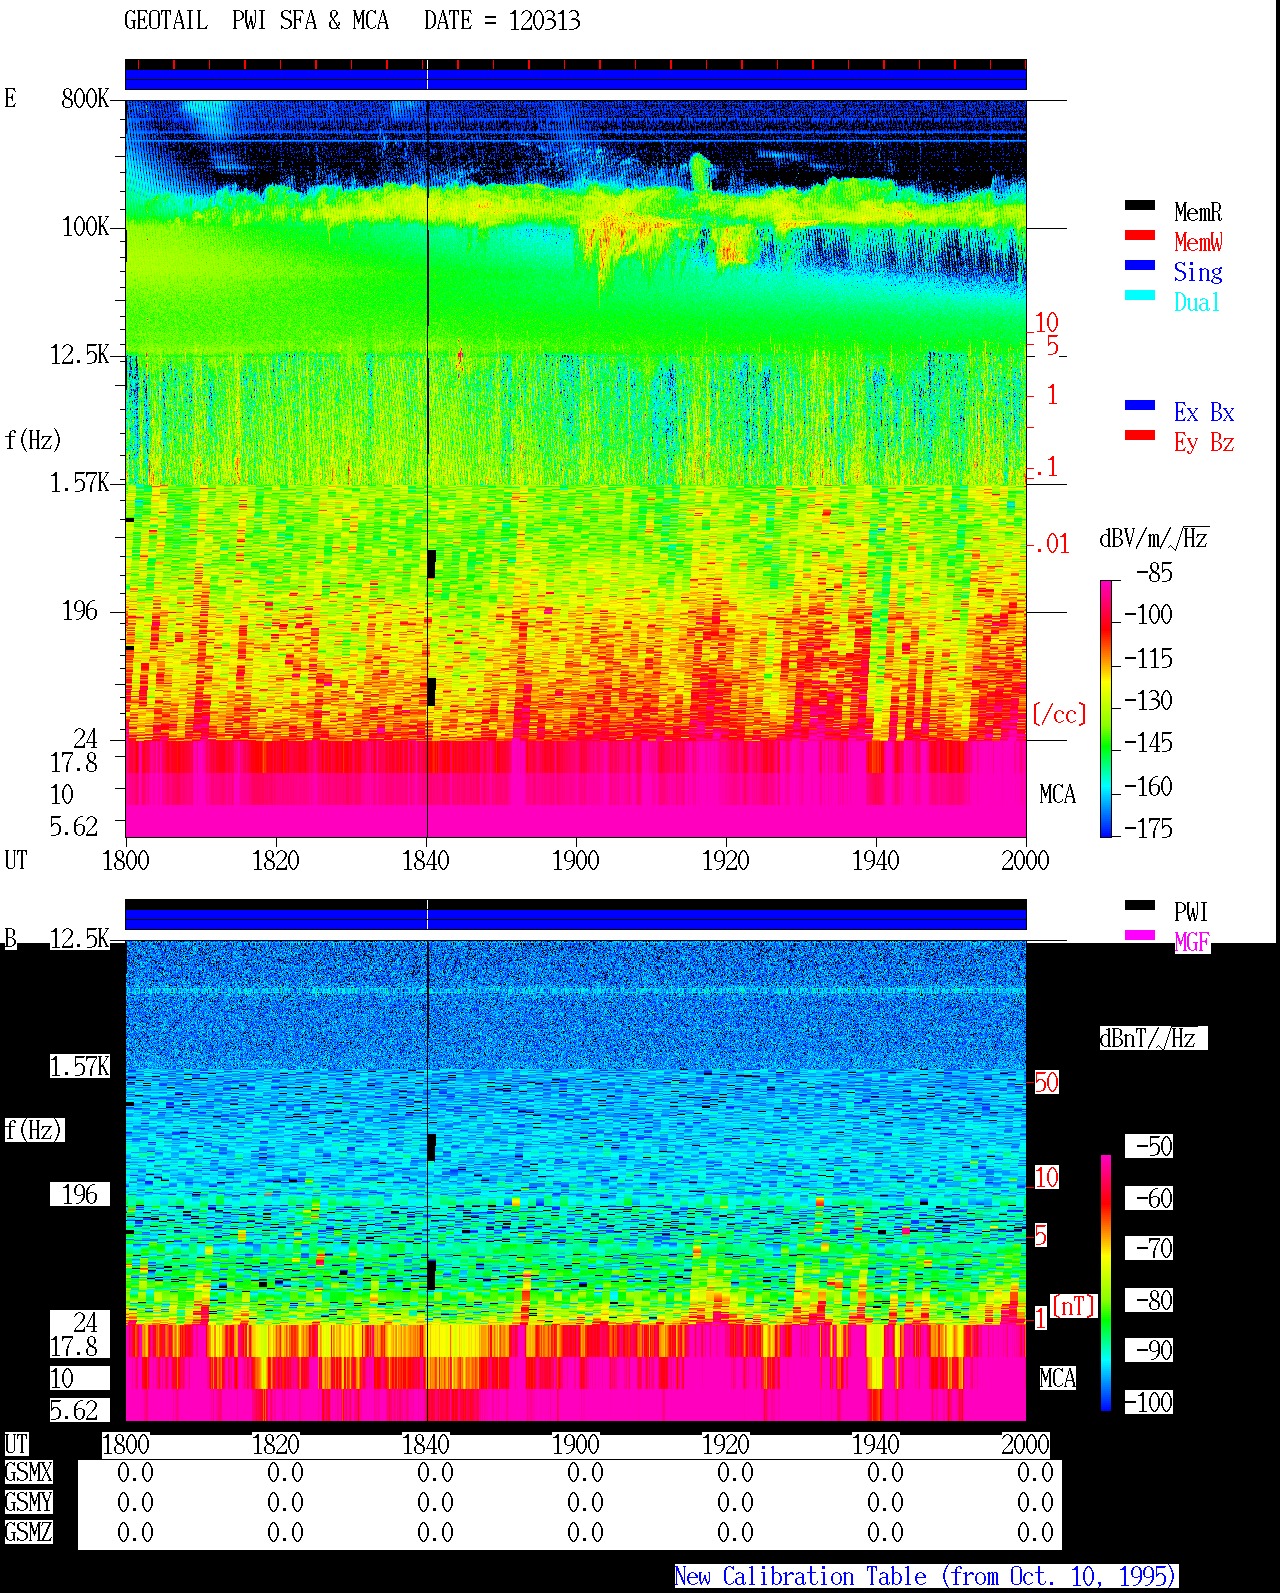The width and height of the screenshot is (1280, 1593).
Task: Click the dBnT magnetic field color bar
Action: click(x=1106, y=1283)
